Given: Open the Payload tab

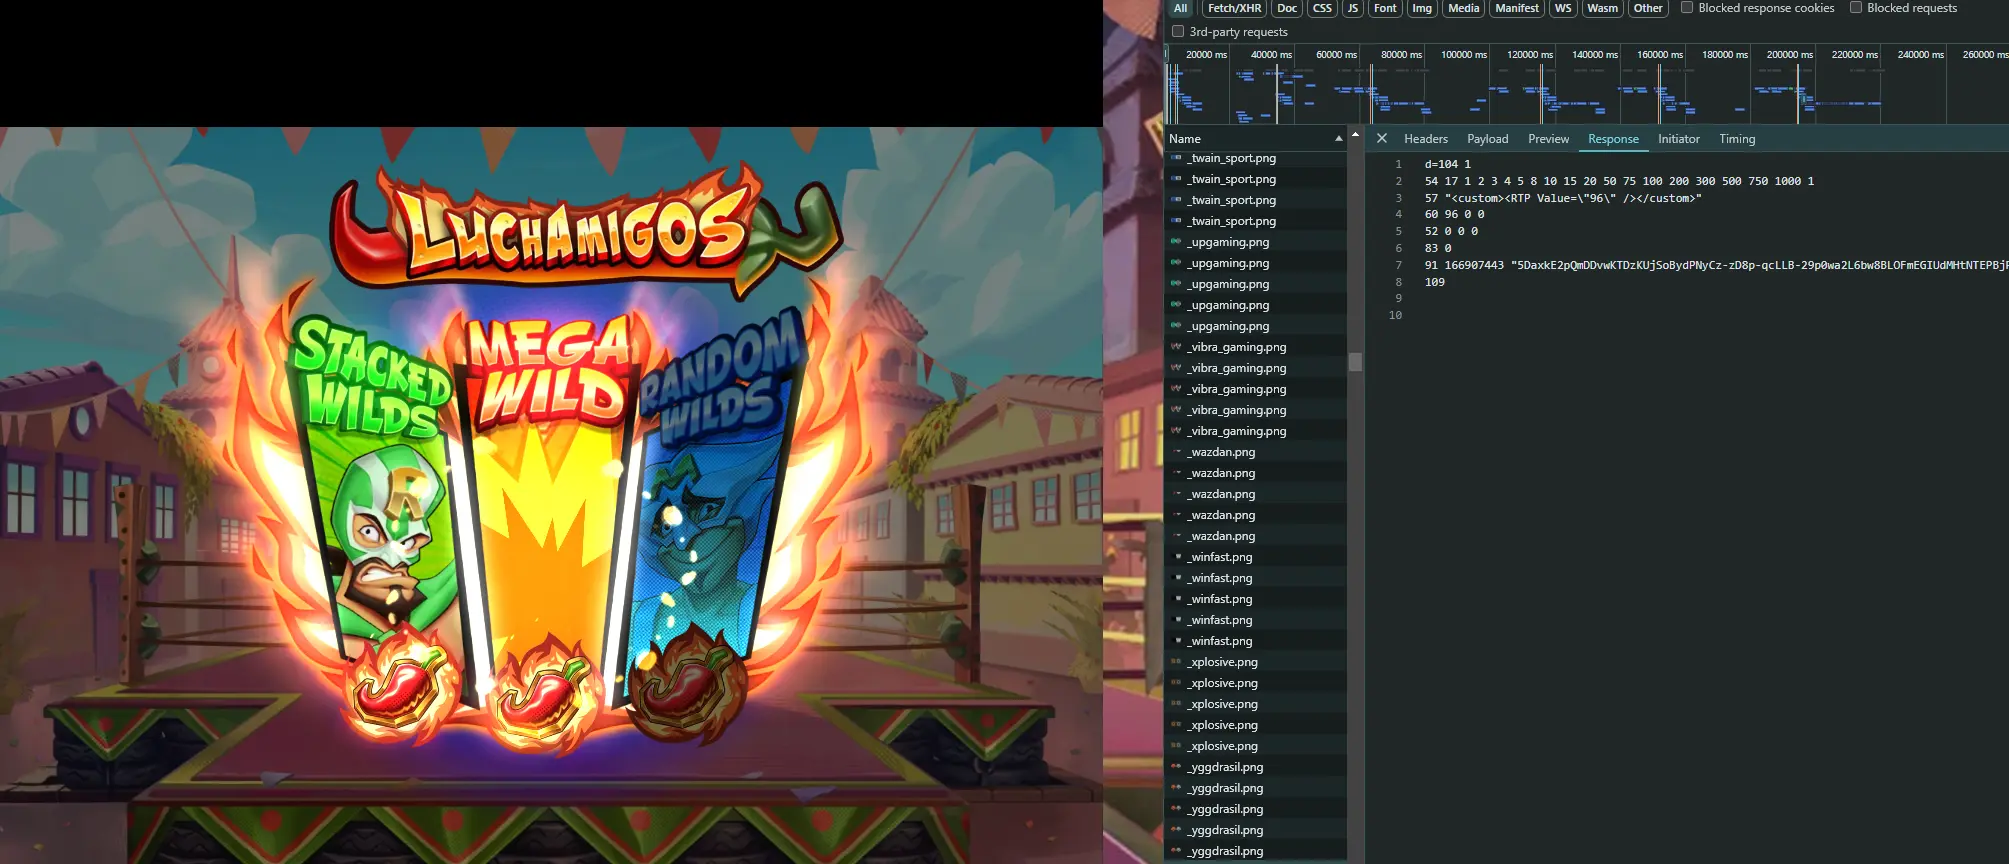Looking at the screenshot, I should coord(1487,139).
